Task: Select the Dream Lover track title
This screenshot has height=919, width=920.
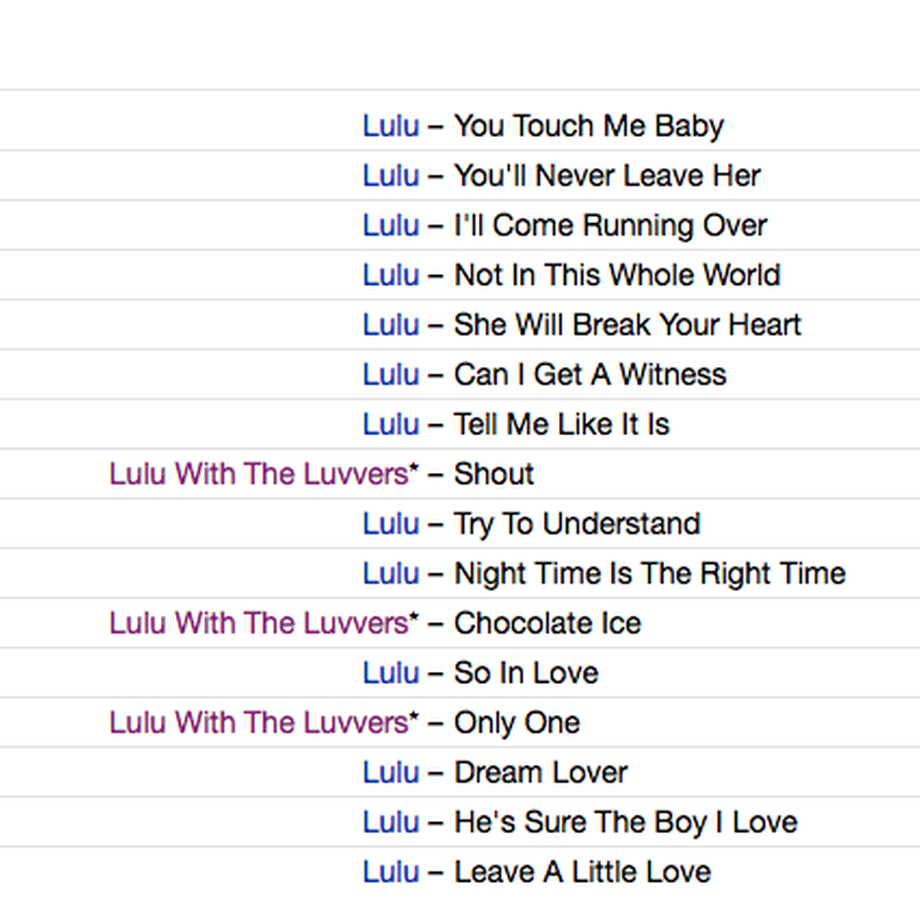Action: click(x=541, y=772)
